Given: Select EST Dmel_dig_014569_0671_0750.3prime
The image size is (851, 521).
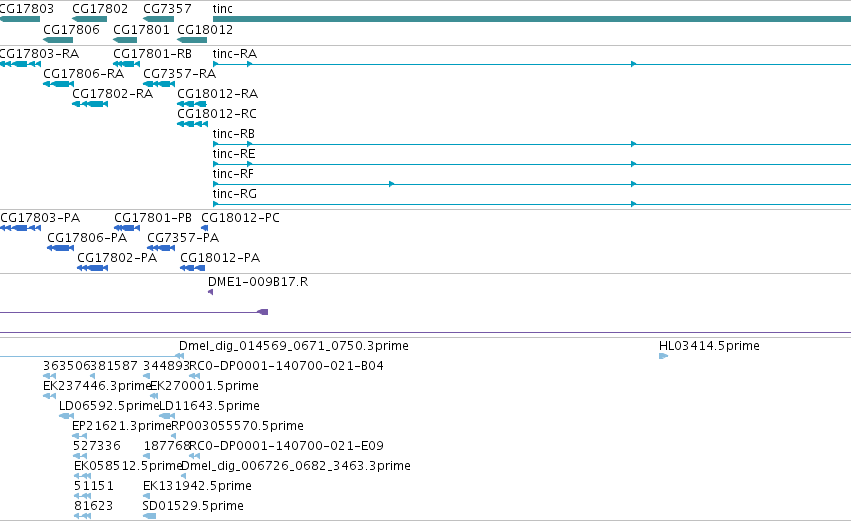Looking at the screenshot, I should click(294, 346).
